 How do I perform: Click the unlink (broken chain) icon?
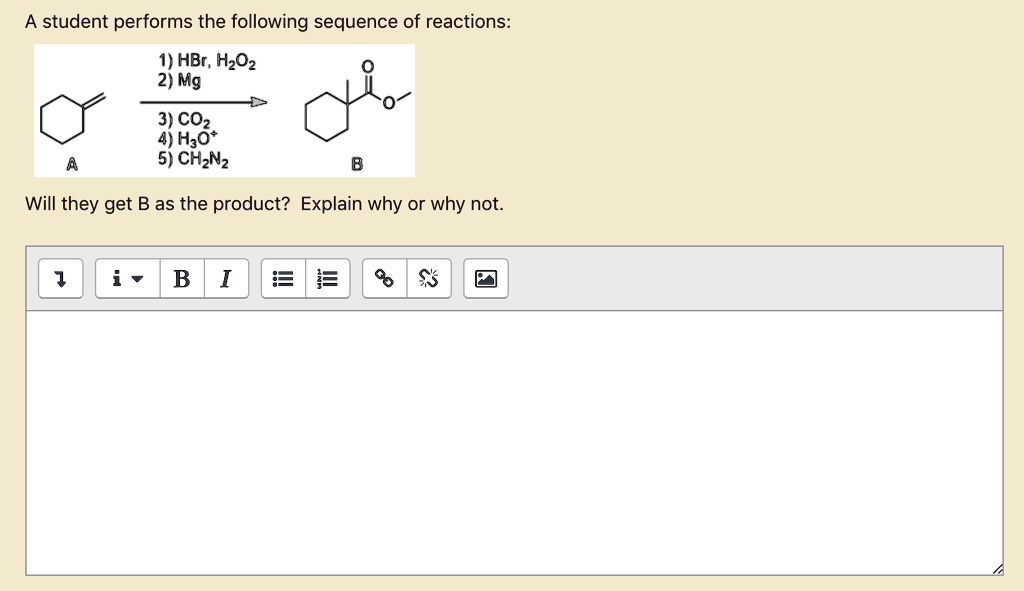point(430,278)
